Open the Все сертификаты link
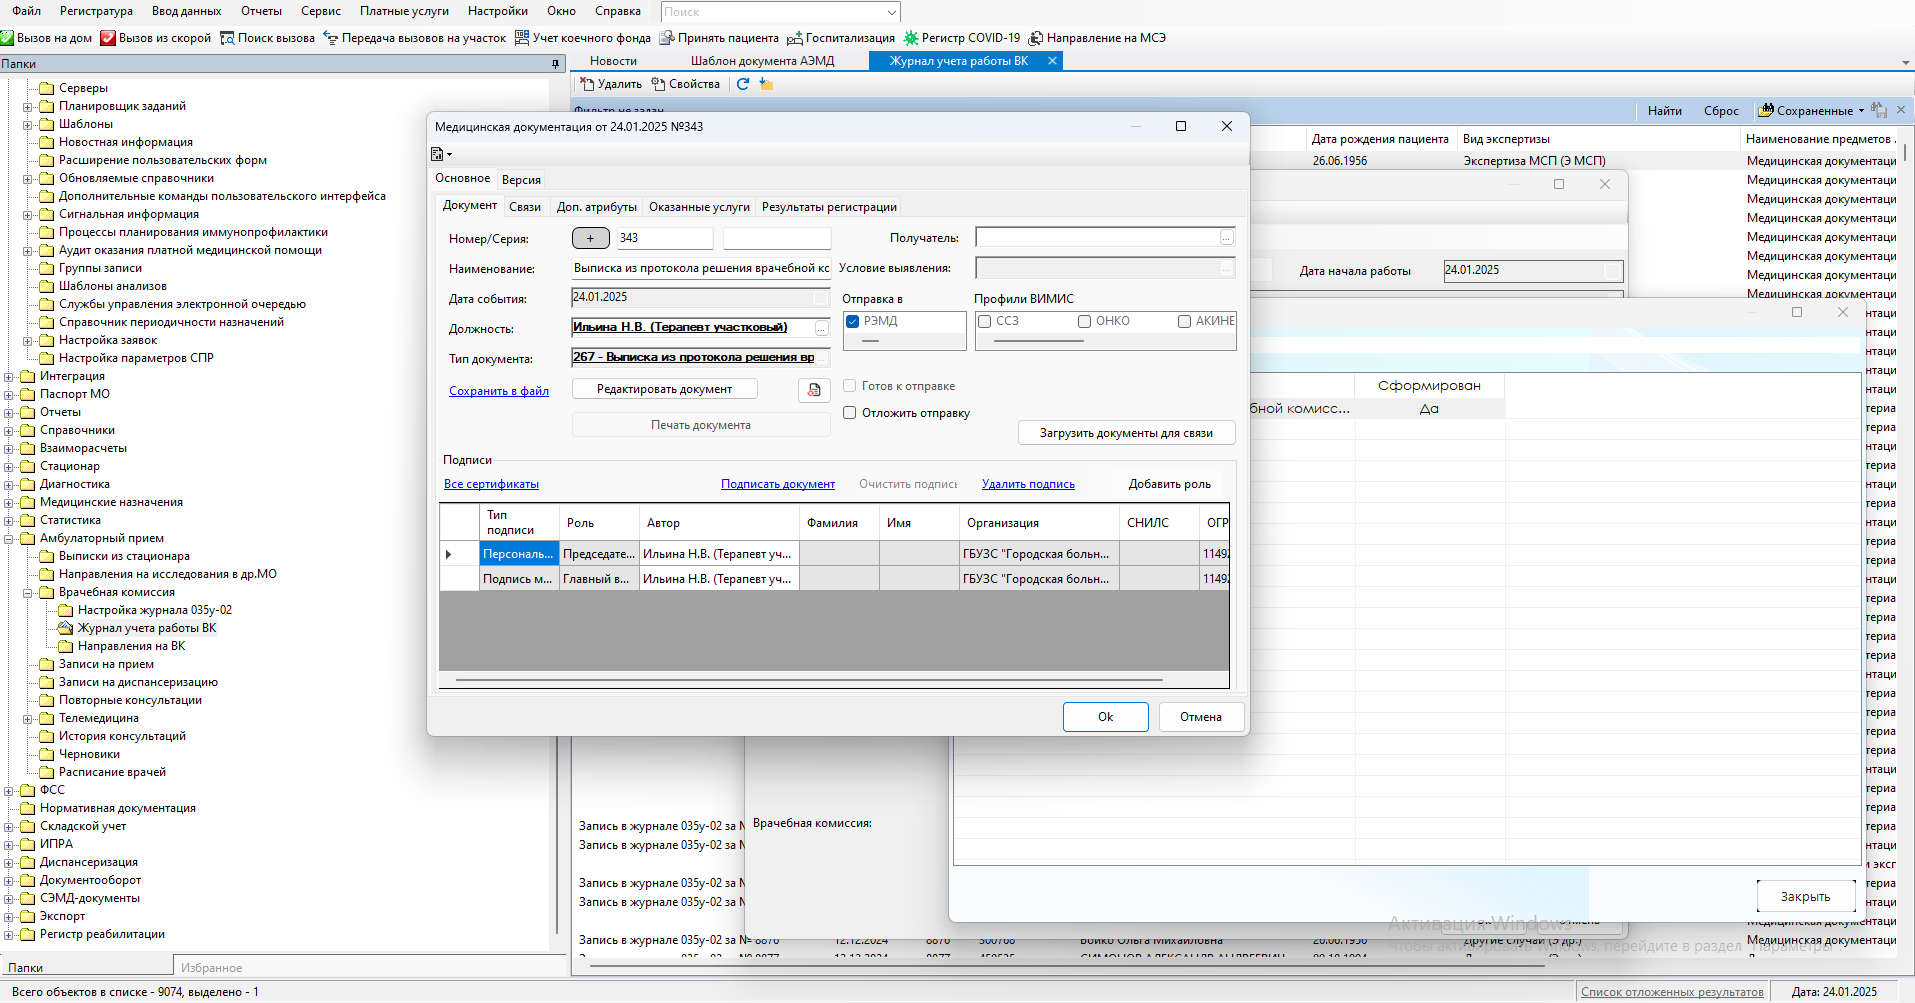This screenshot has height=1003, width=1915. 491,484
